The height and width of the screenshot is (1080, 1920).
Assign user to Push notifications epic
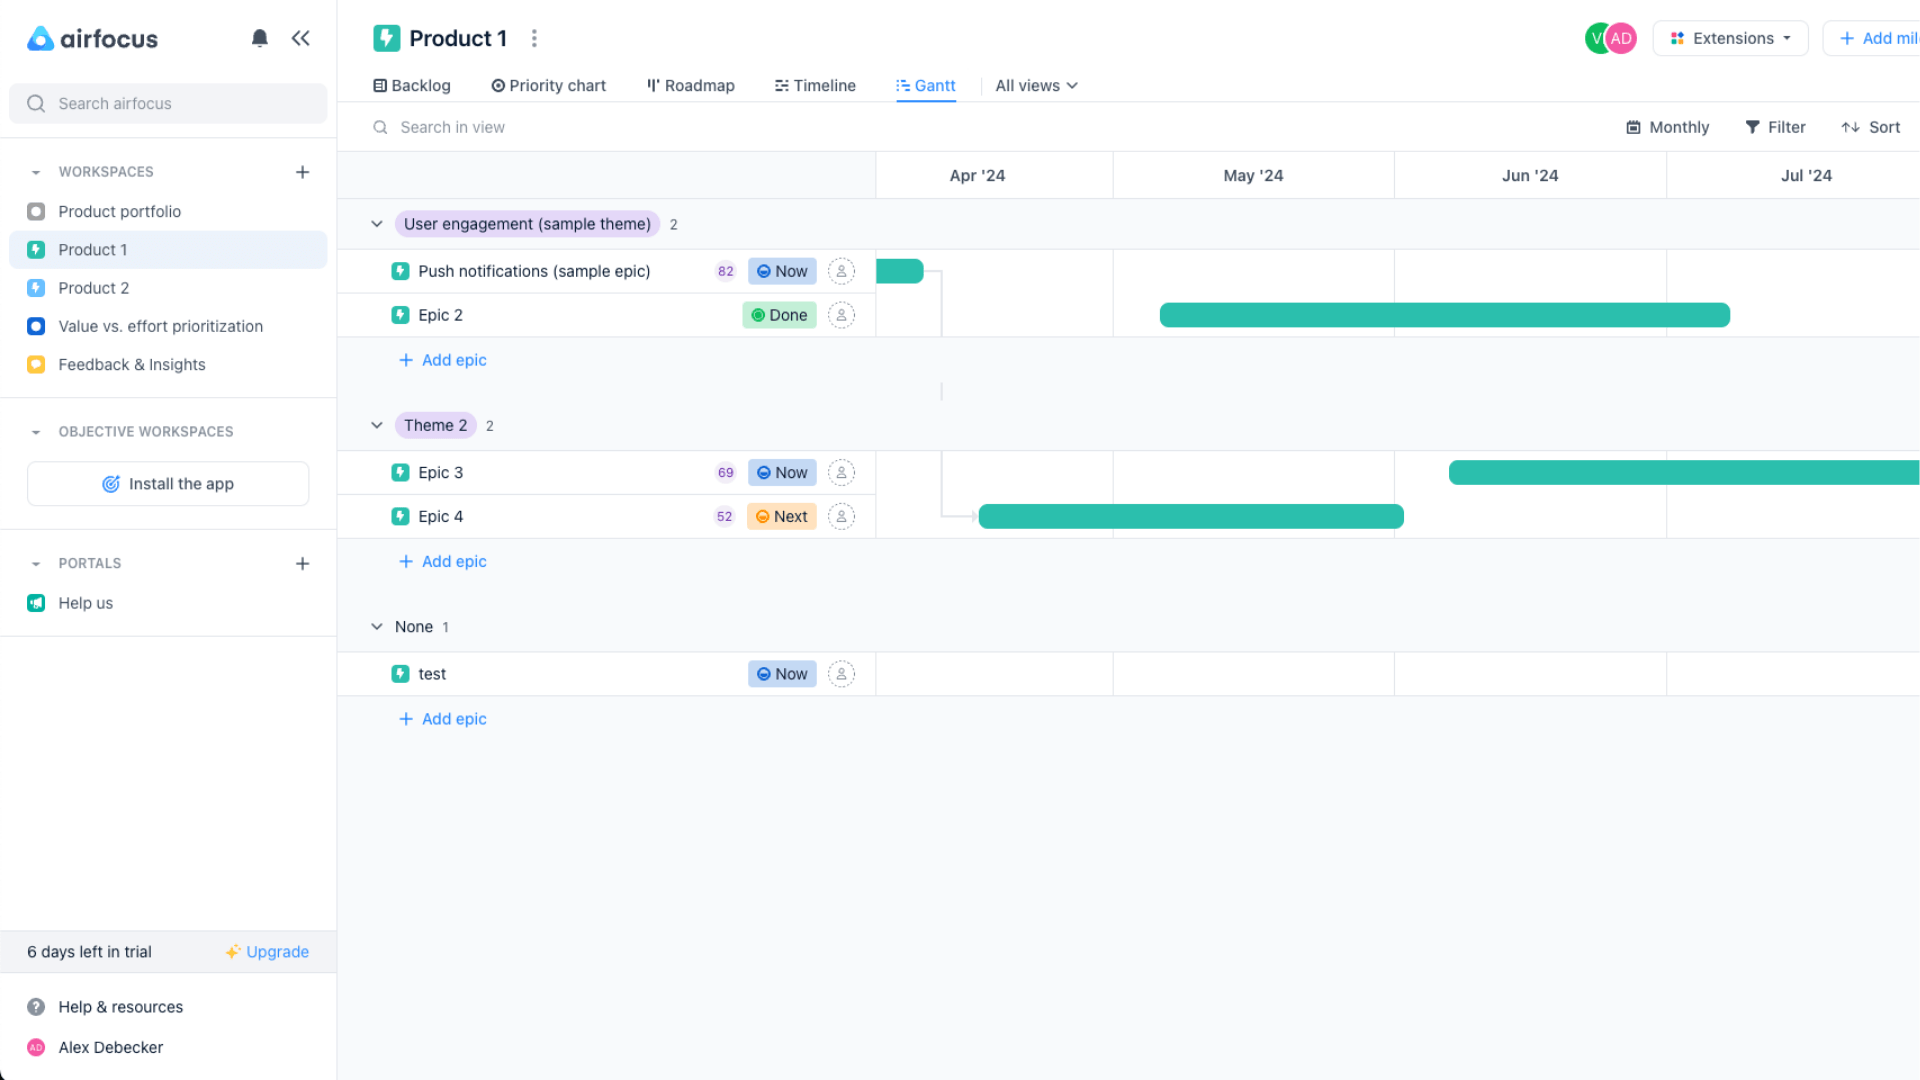pyautogui.click(x=841, y=271)
